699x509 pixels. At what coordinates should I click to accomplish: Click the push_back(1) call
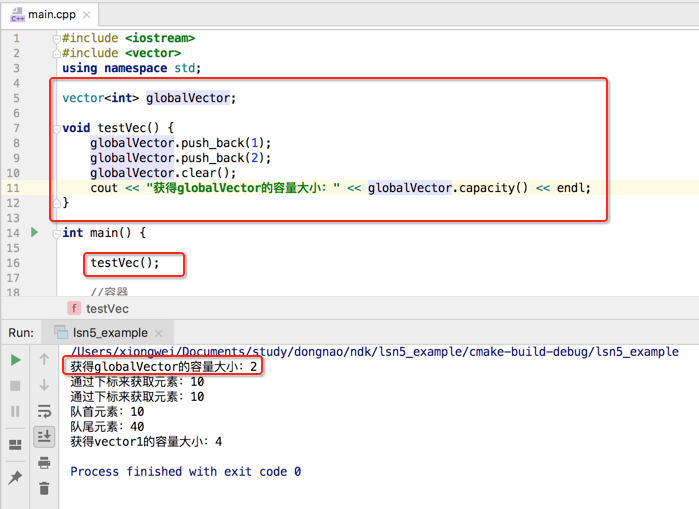point(222,143)
